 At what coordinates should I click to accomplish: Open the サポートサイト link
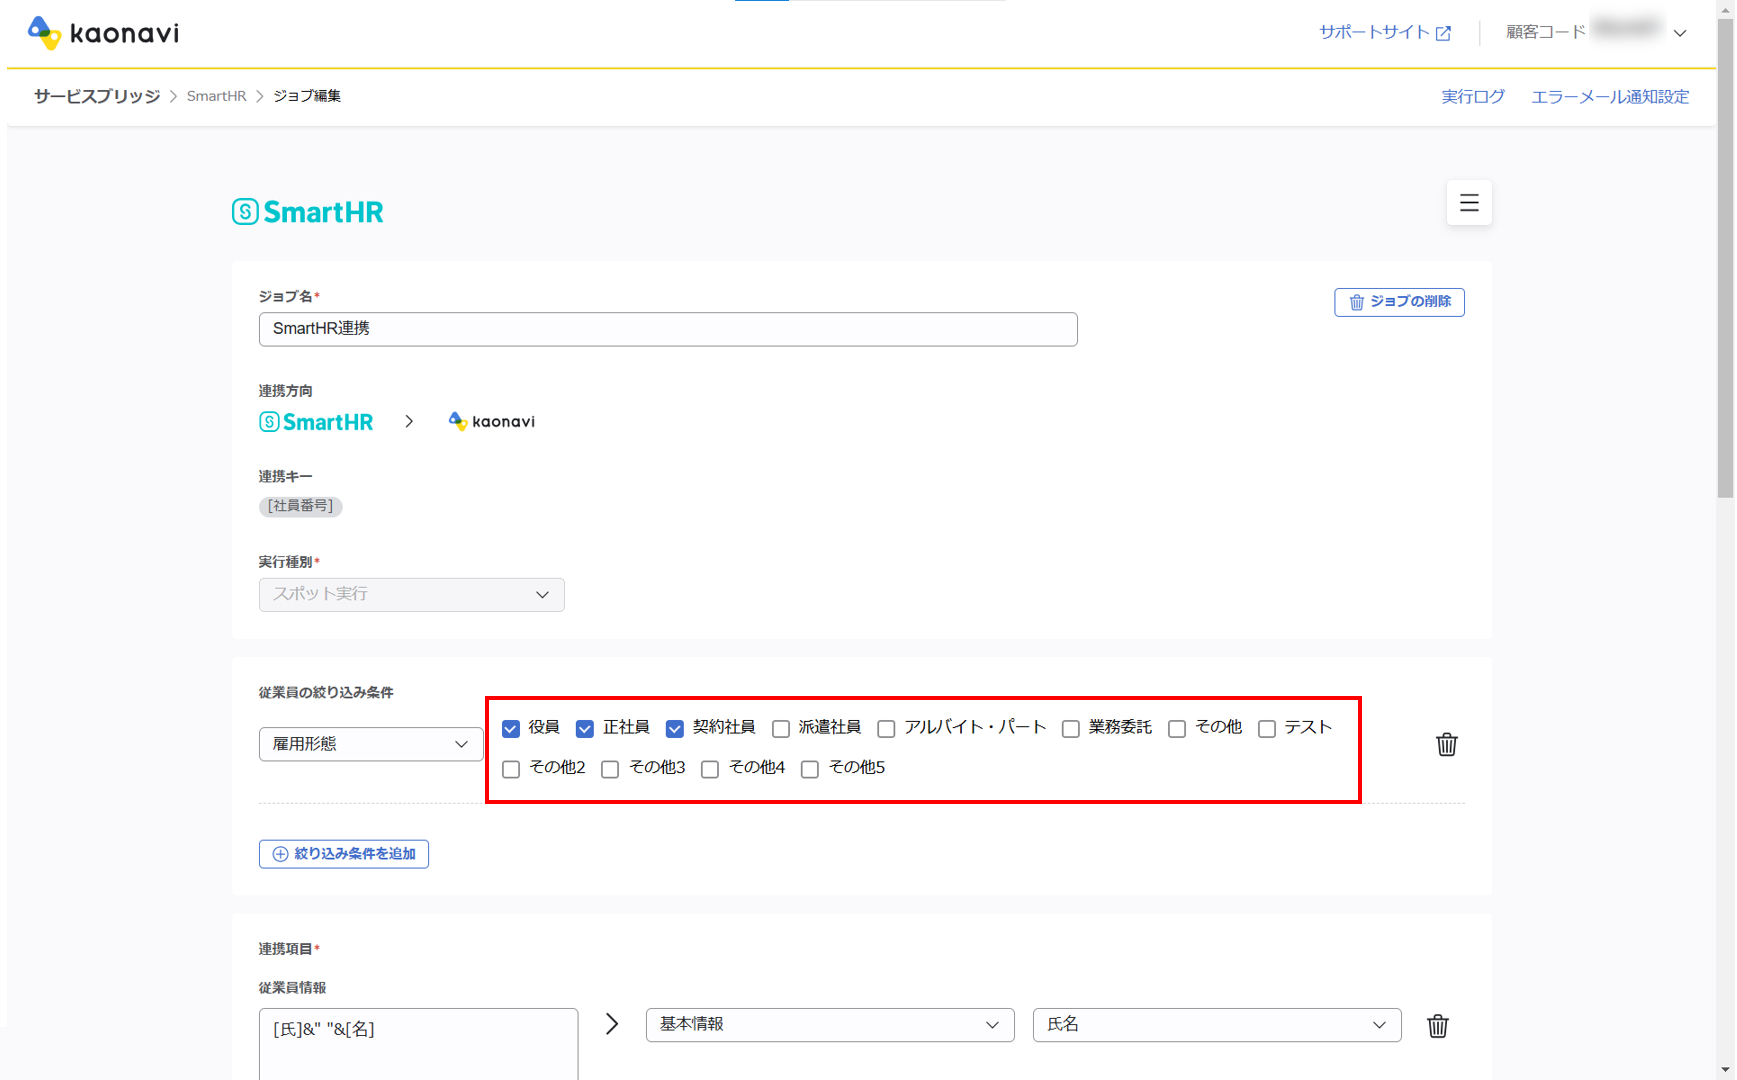(x=1374, y=32)
